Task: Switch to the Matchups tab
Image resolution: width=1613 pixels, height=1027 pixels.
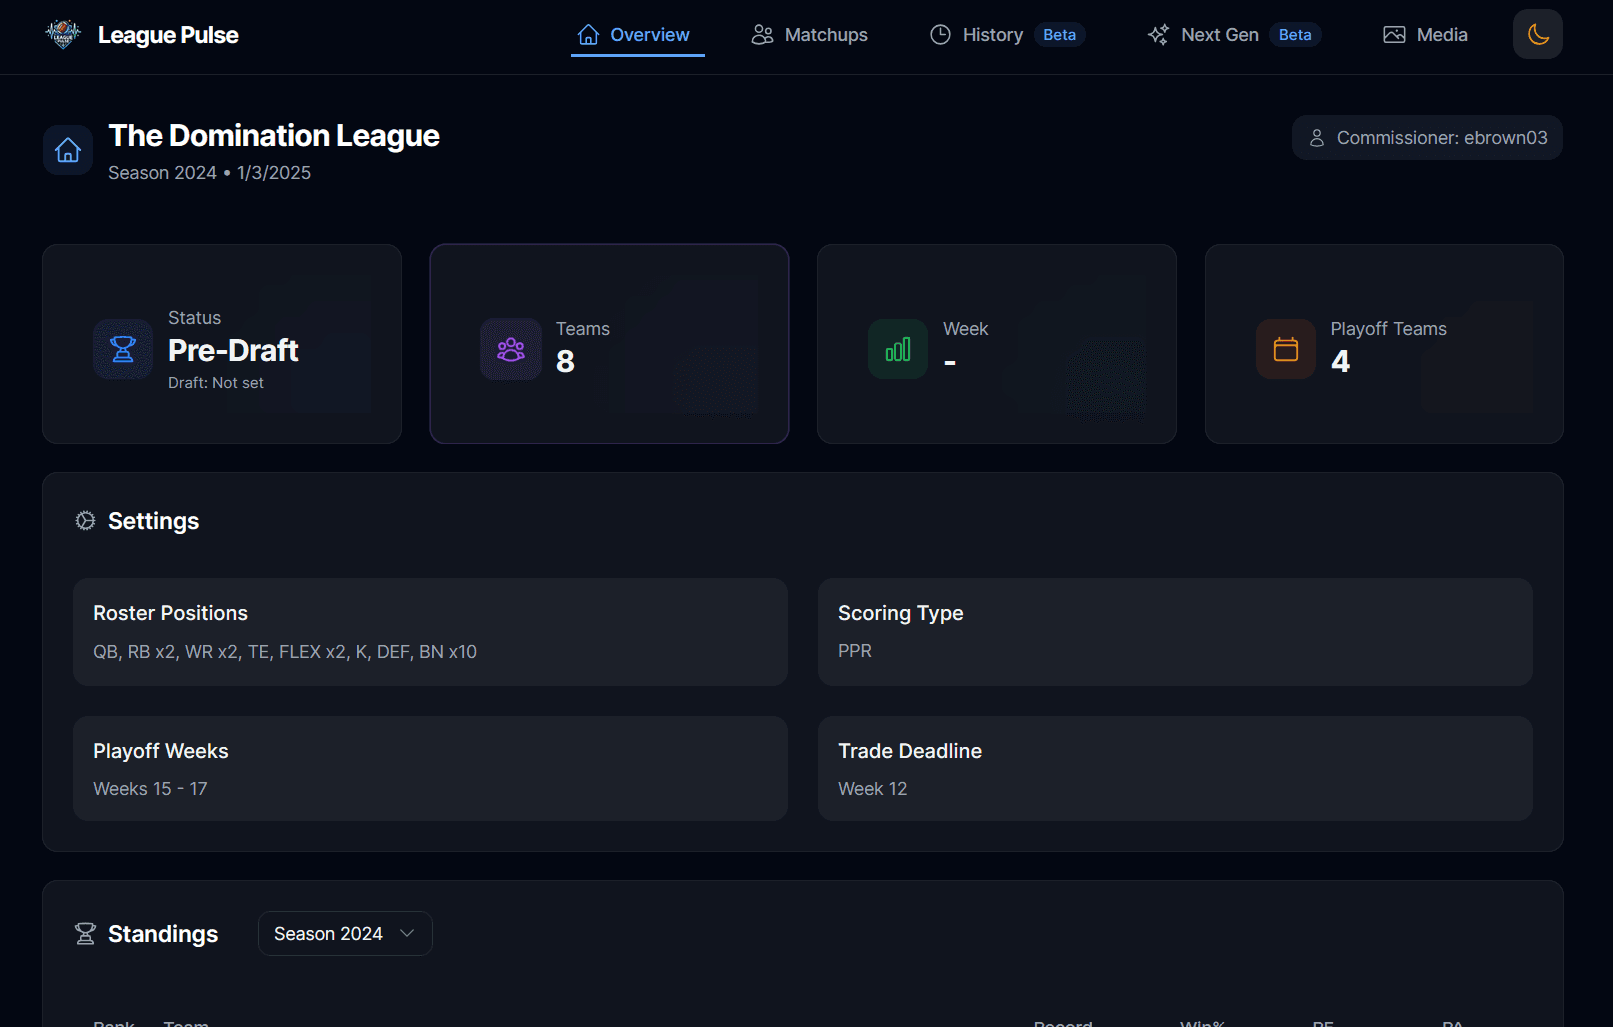Action: coord(810,34)
